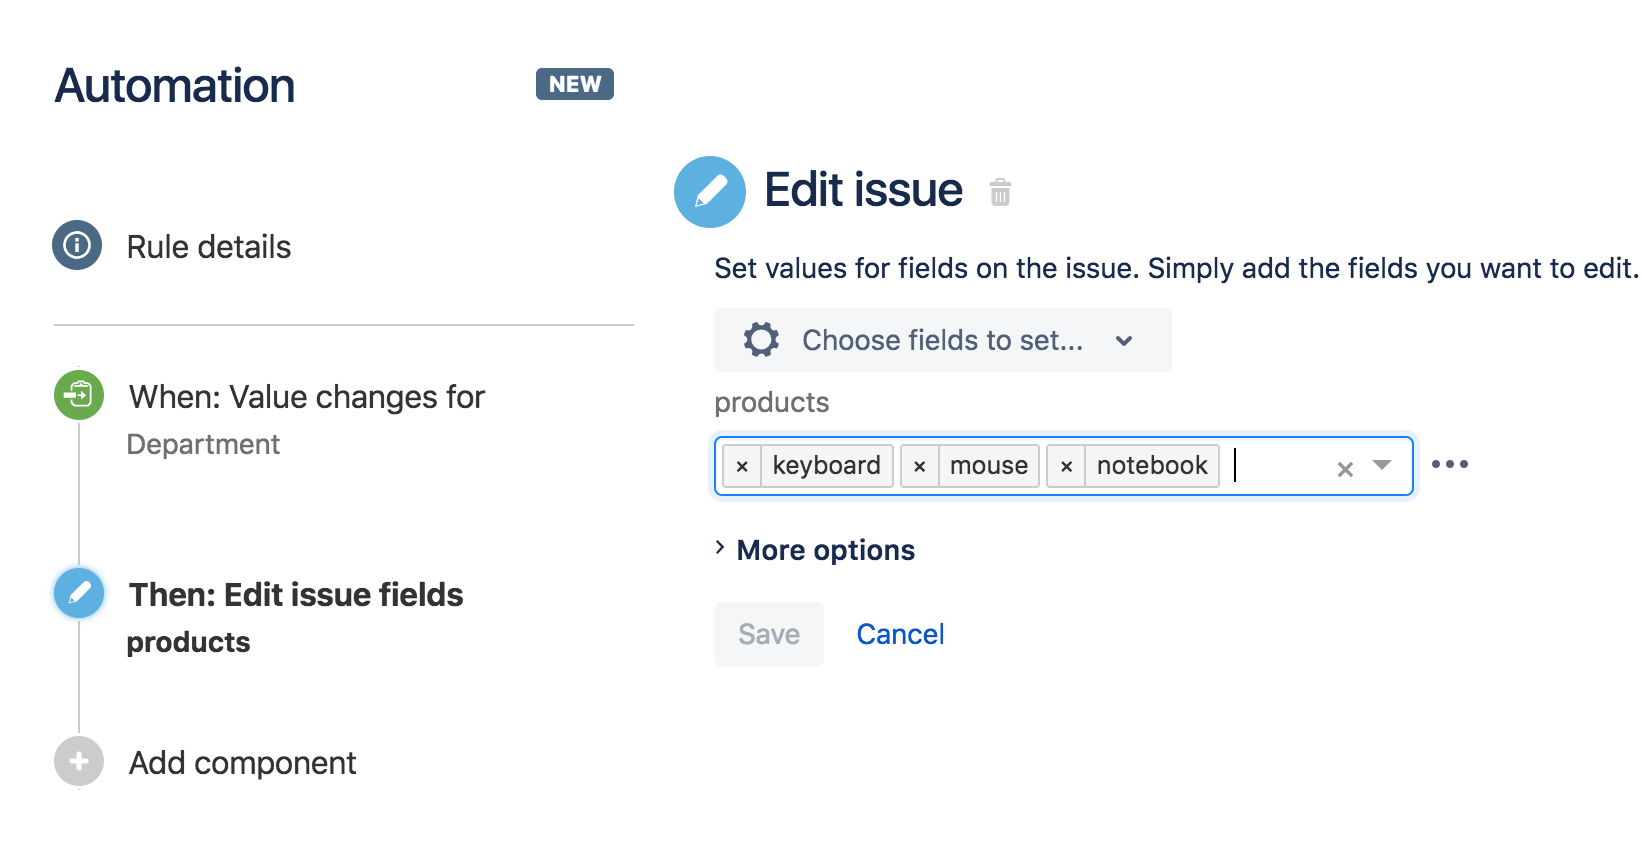Image resolution: width=1642 pixels, height=850 pixels.
Task: Open the three-dot menu beside products field
Action: pyautogui.click(x=1449, y=464)
